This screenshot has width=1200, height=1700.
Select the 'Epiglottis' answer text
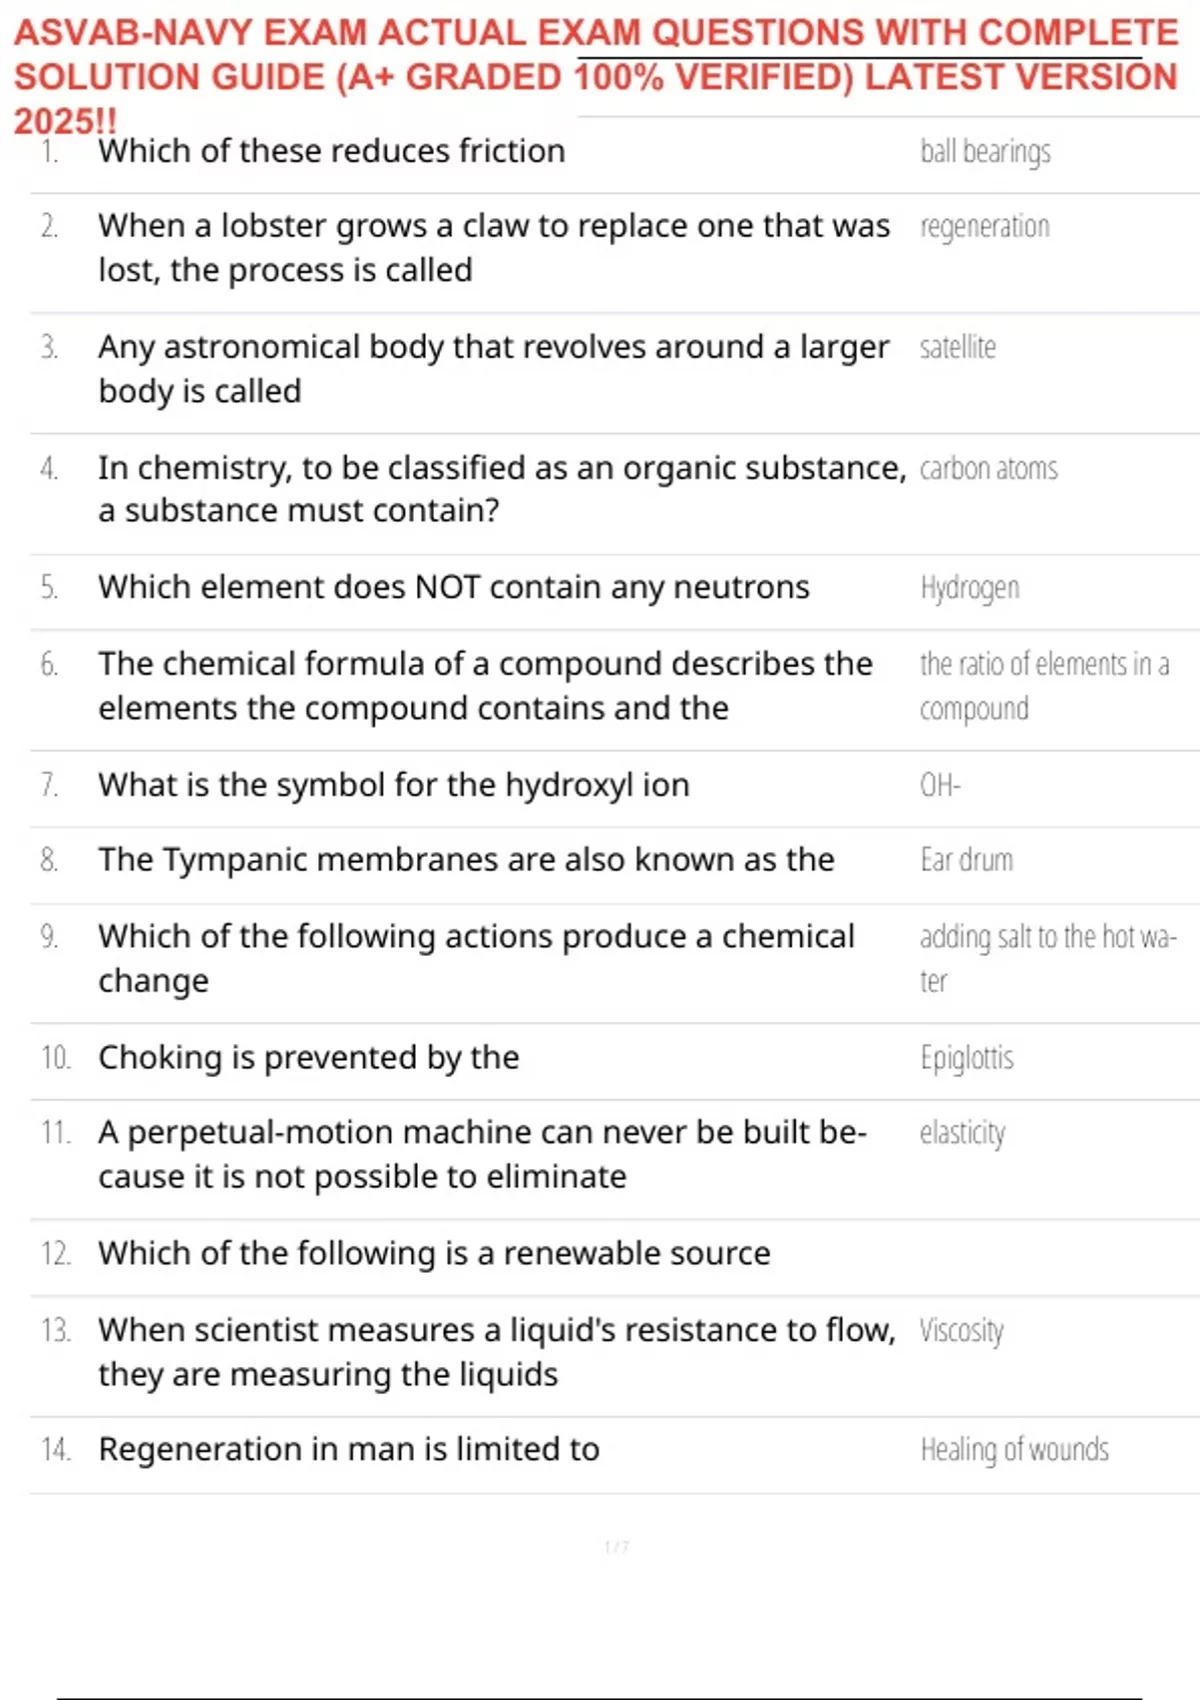pos(966,1058)
